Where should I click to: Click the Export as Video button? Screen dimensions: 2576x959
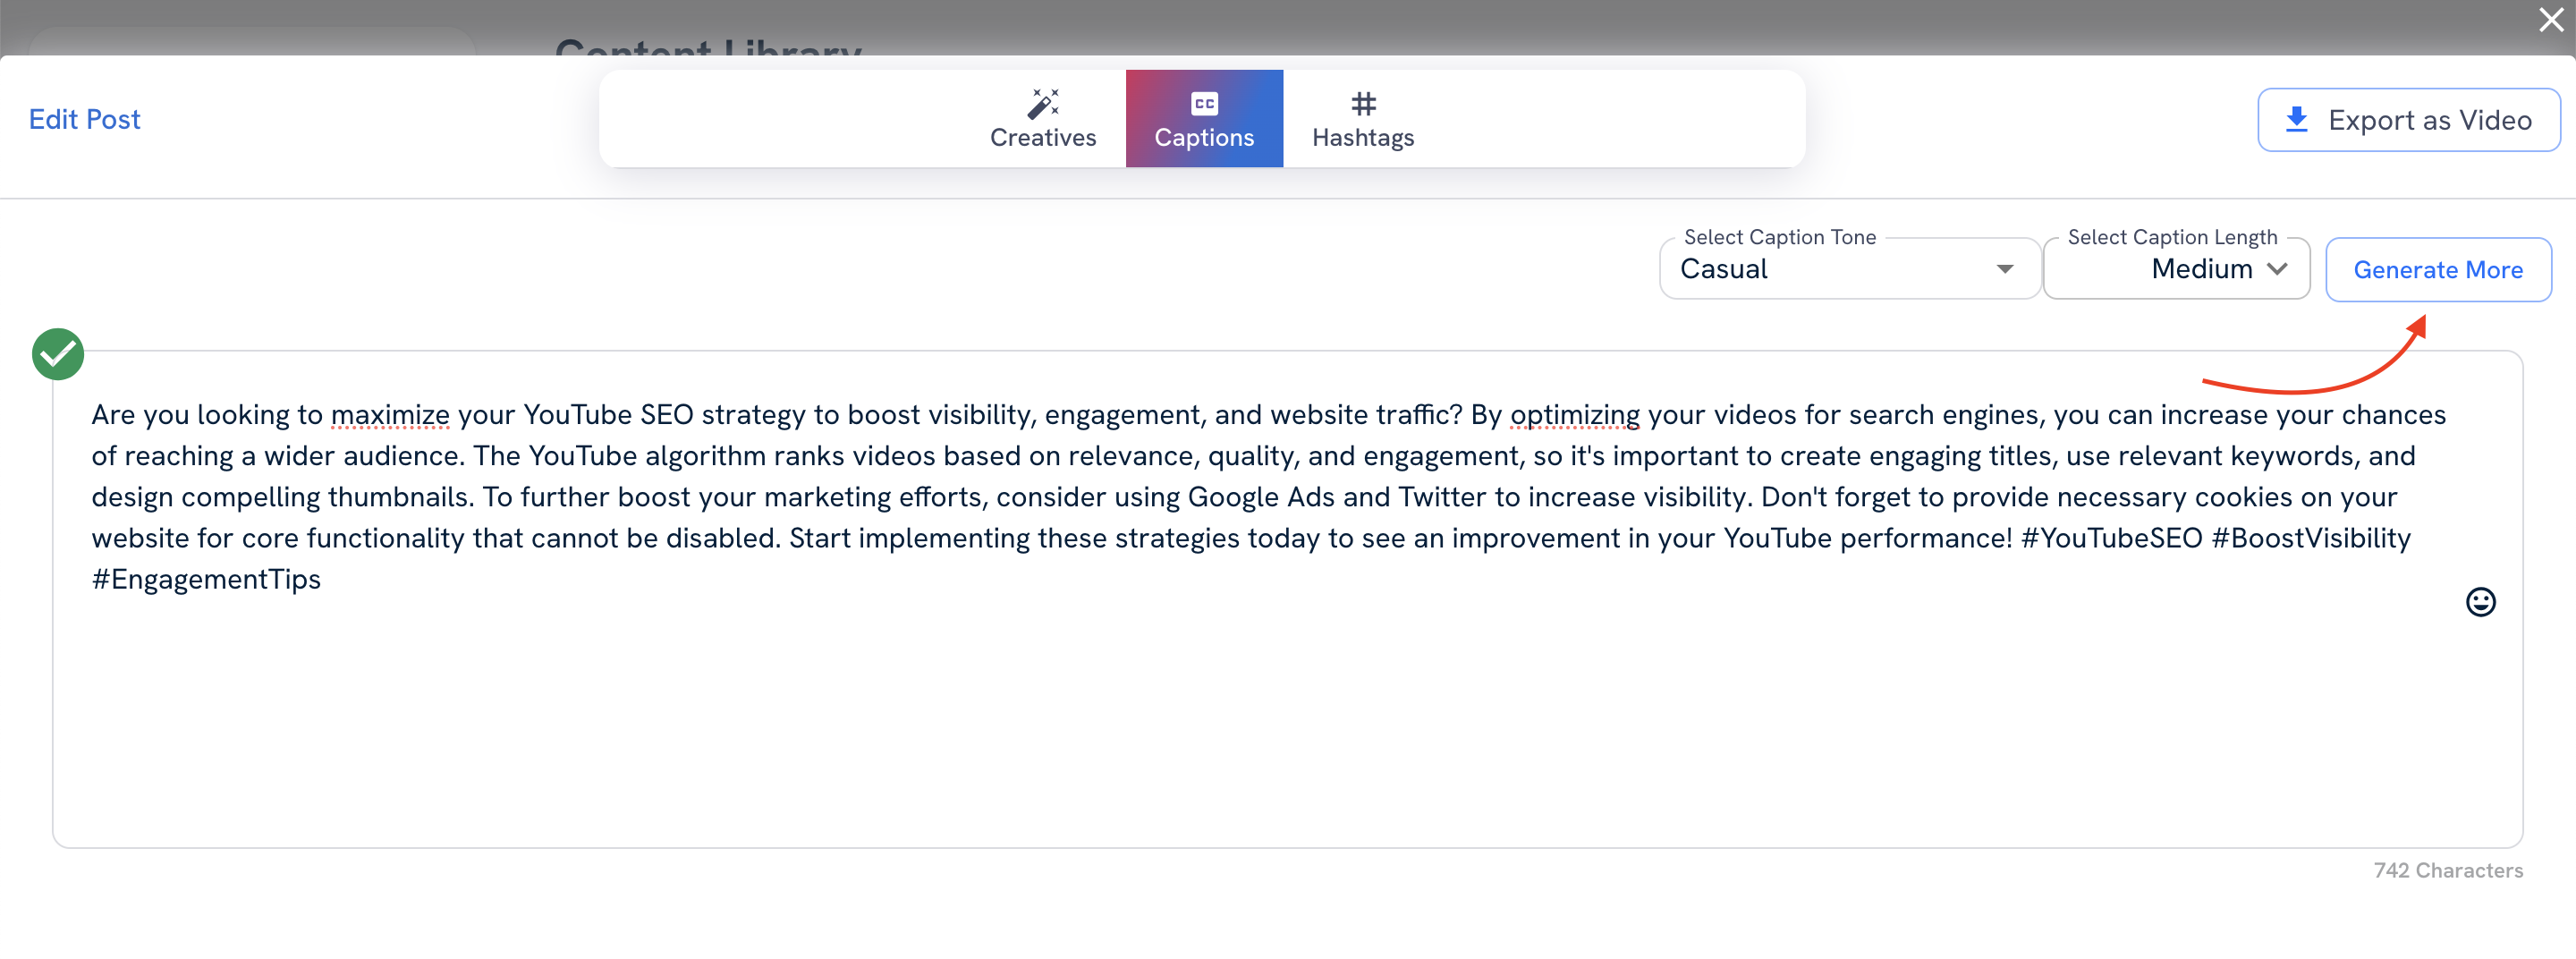[x=2408, y=118]
